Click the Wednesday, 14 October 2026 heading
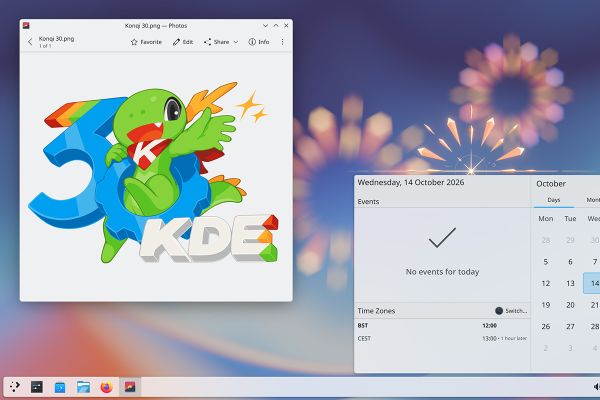The image size is (600, 400). (x=411, y=182)
